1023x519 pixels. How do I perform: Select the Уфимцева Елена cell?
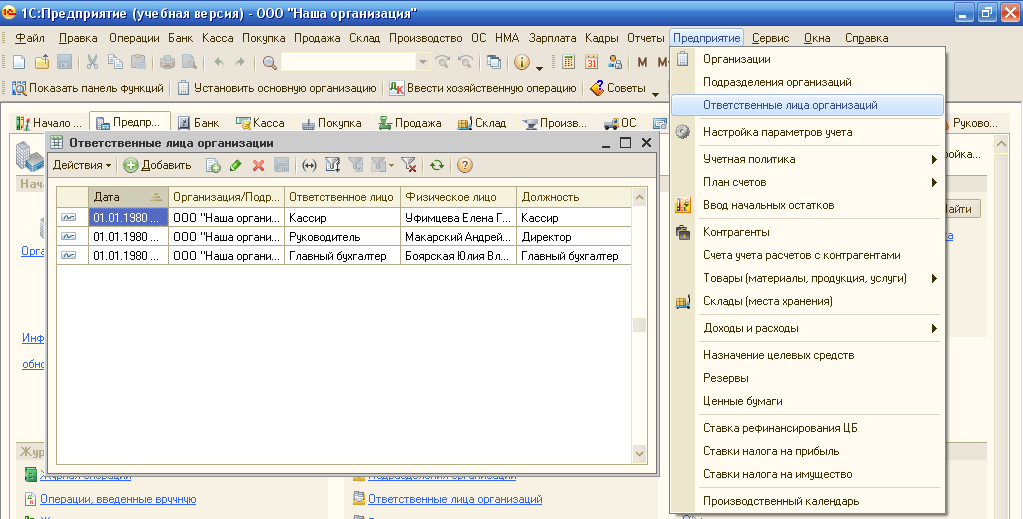(x=458, y=218)
